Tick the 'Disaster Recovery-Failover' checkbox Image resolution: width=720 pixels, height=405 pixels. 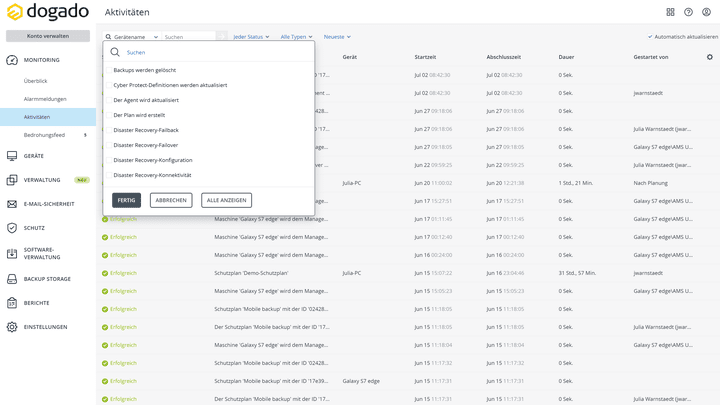[x=109, y=145]
